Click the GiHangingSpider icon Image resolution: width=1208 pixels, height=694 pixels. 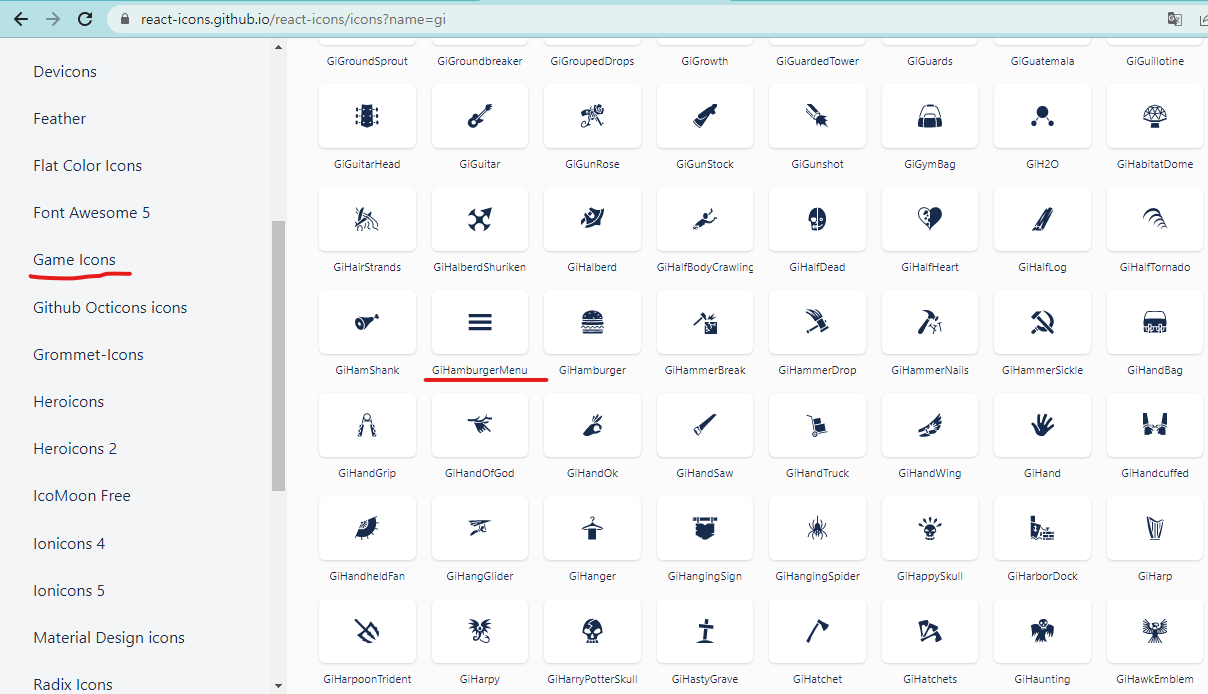817,528
